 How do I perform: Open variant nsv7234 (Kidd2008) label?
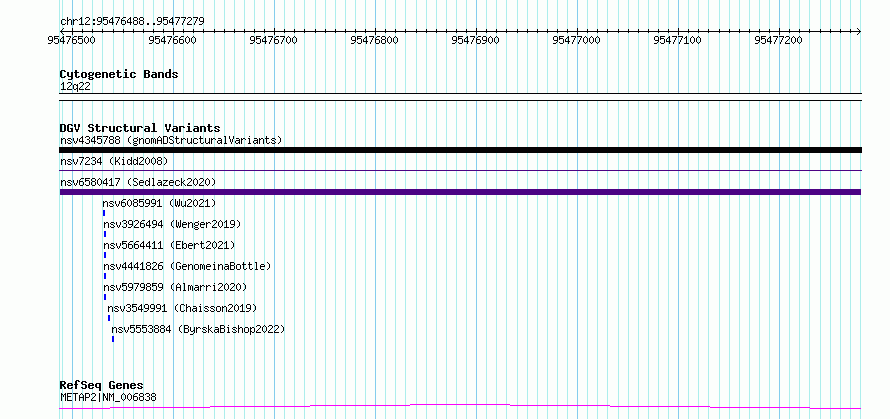[114, 162]
